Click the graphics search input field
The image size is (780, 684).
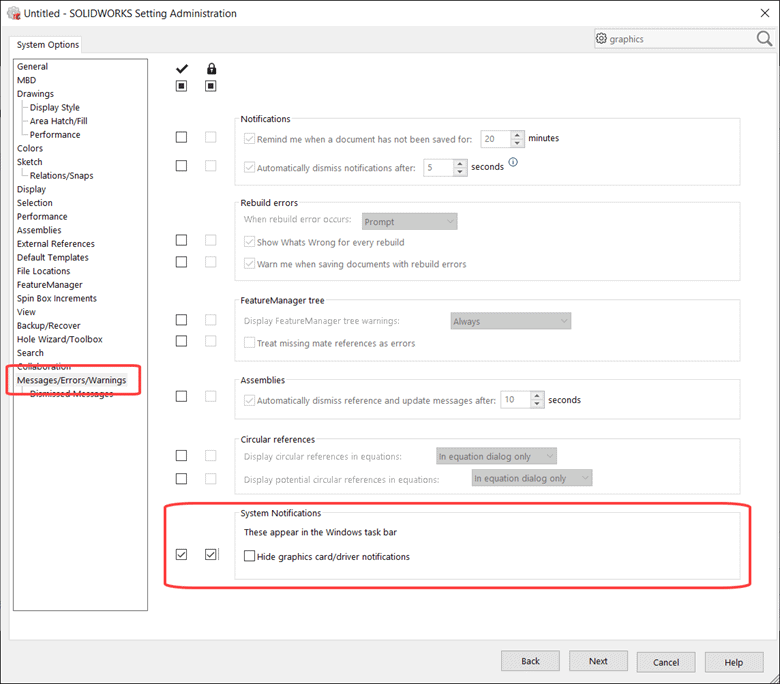(682, 39)
